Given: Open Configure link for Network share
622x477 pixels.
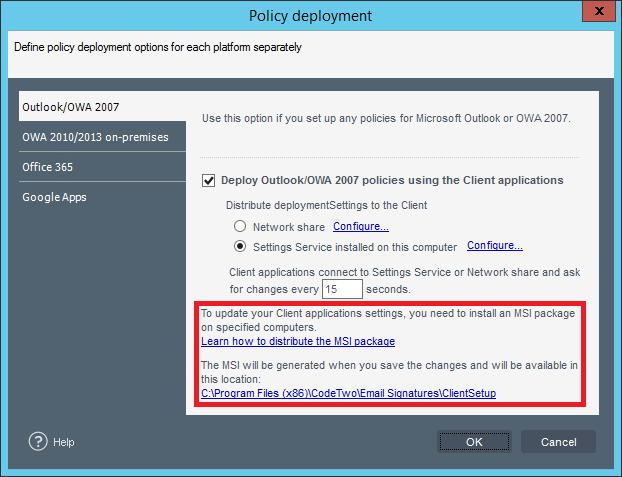Looking at the screenshot, I should click(x=361, y=226).
